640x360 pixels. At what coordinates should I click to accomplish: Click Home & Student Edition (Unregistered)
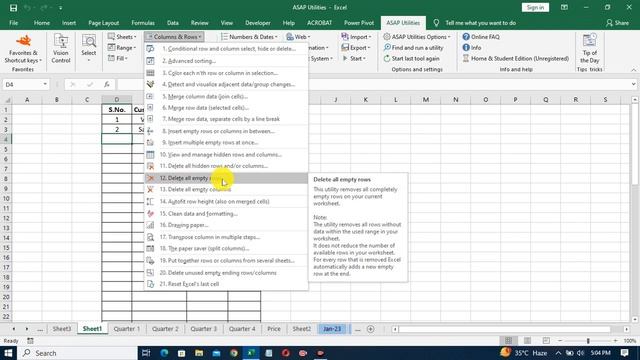pyautogui.click(x=516, y=58)
